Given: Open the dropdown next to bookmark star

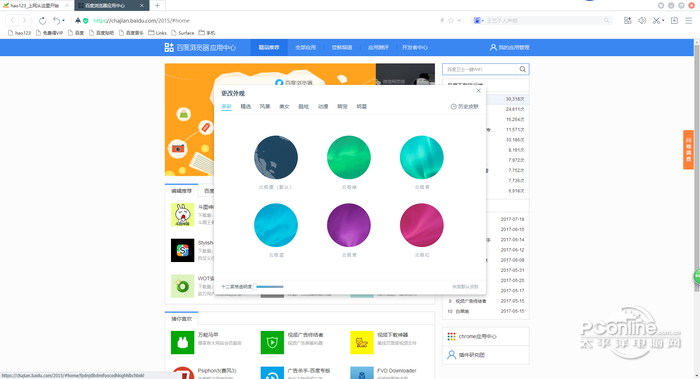Looking at the screenshot, I should 458,21.
